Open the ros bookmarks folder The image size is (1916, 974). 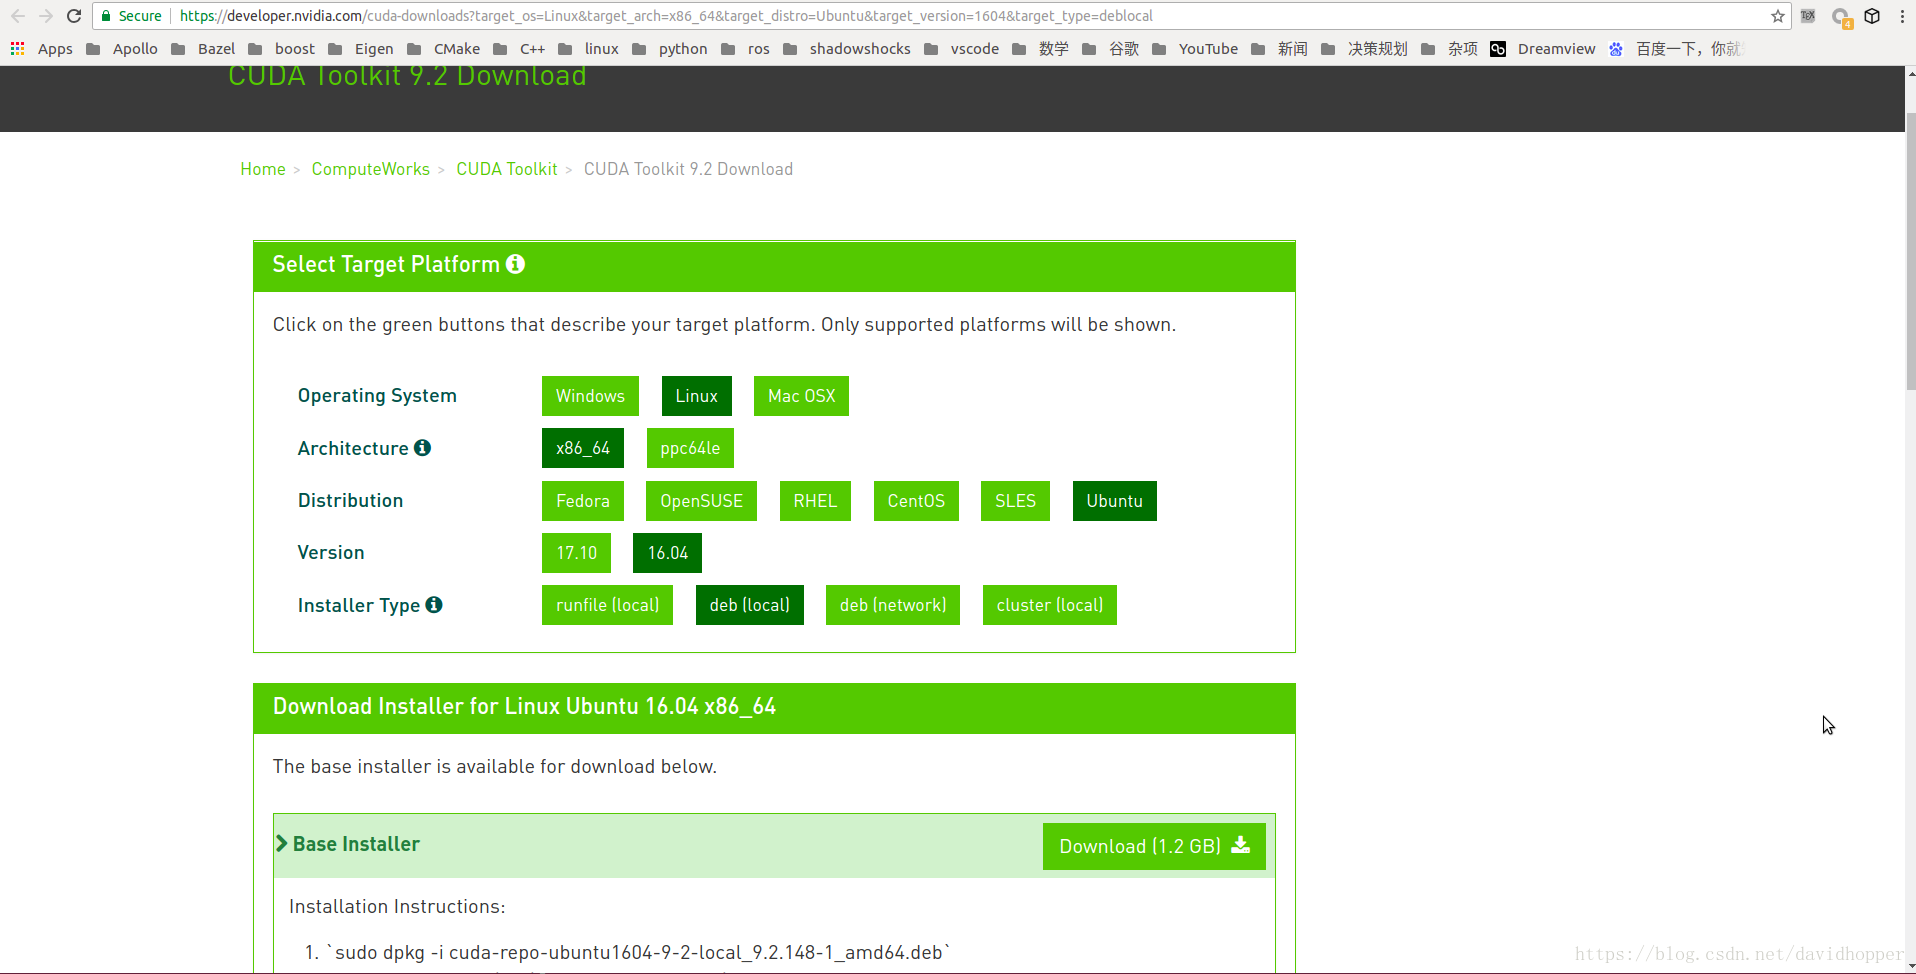coord(746,49)
